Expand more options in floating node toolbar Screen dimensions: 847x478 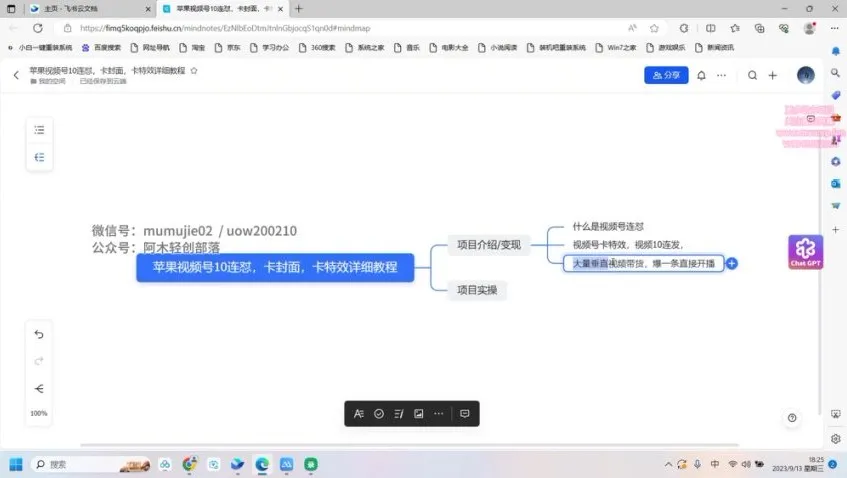click(x=439, y=413)
